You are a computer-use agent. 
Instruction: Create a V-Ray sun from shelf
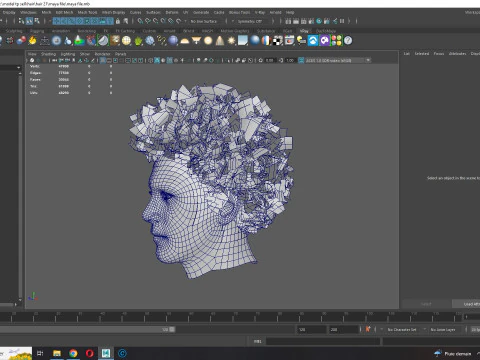pyautogui.click(x=231, y=41)
